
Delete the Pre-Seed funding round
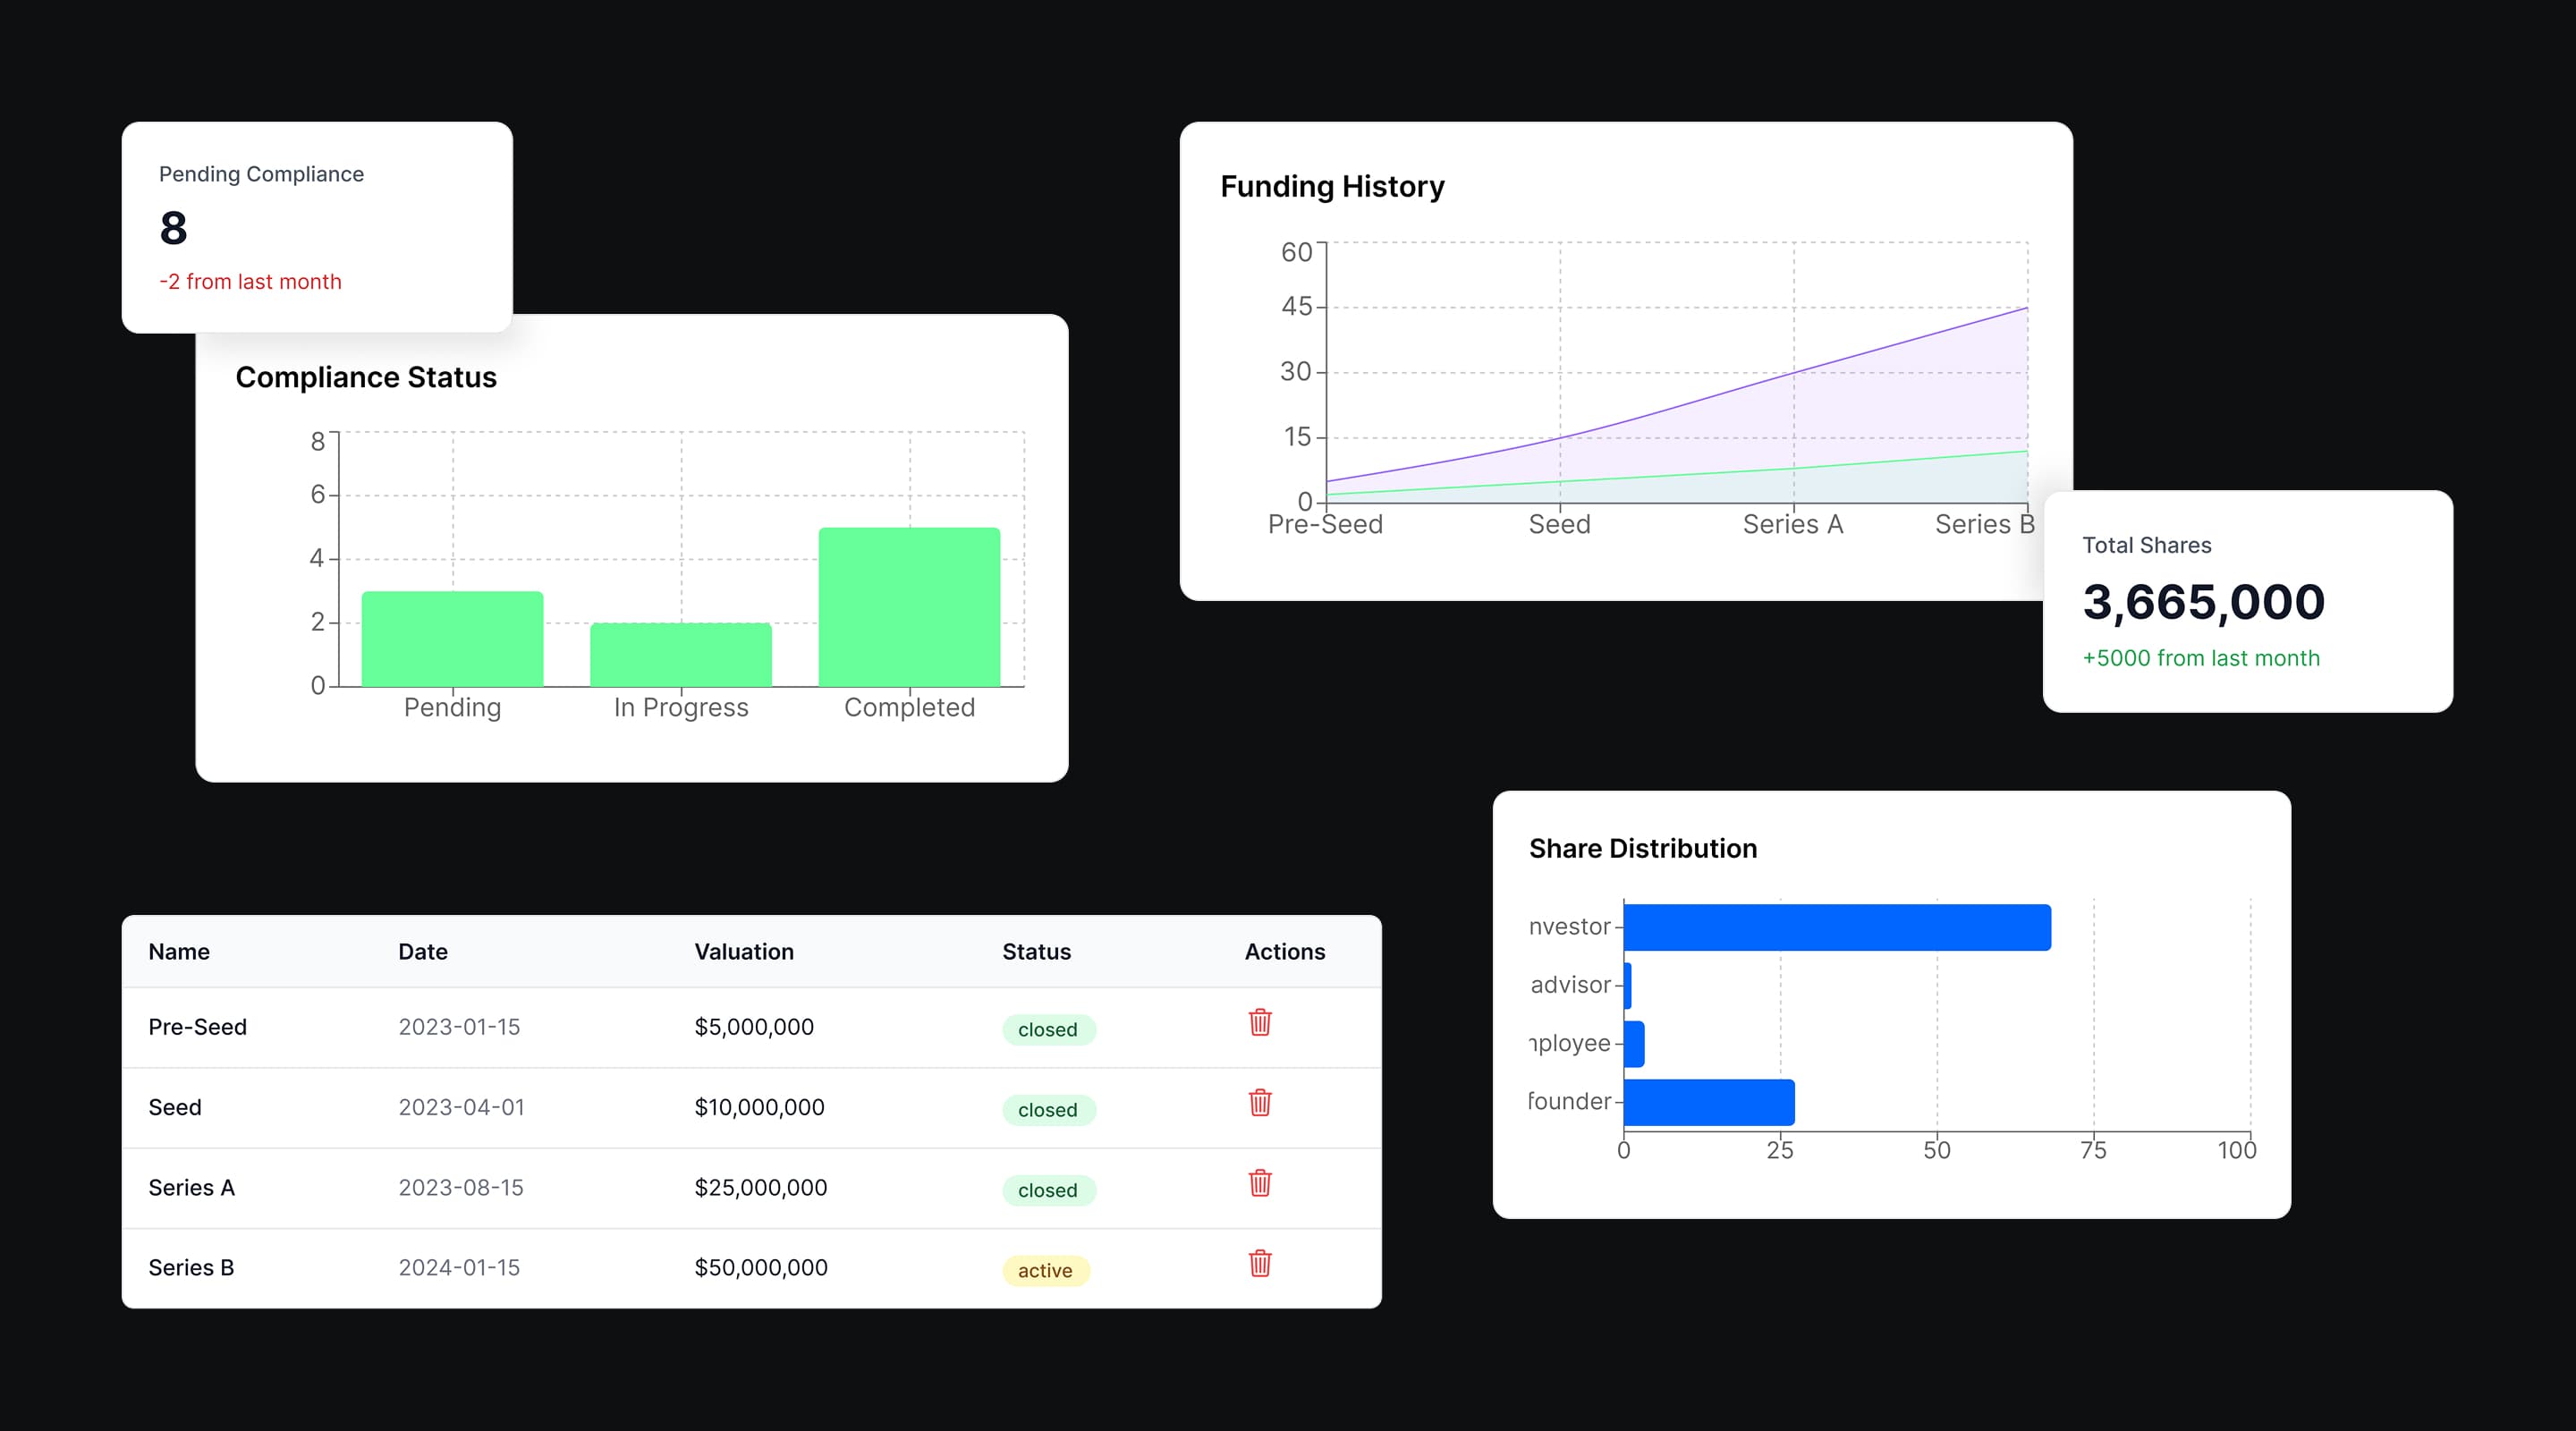pyautogui.click(x=1260, y=1022)
